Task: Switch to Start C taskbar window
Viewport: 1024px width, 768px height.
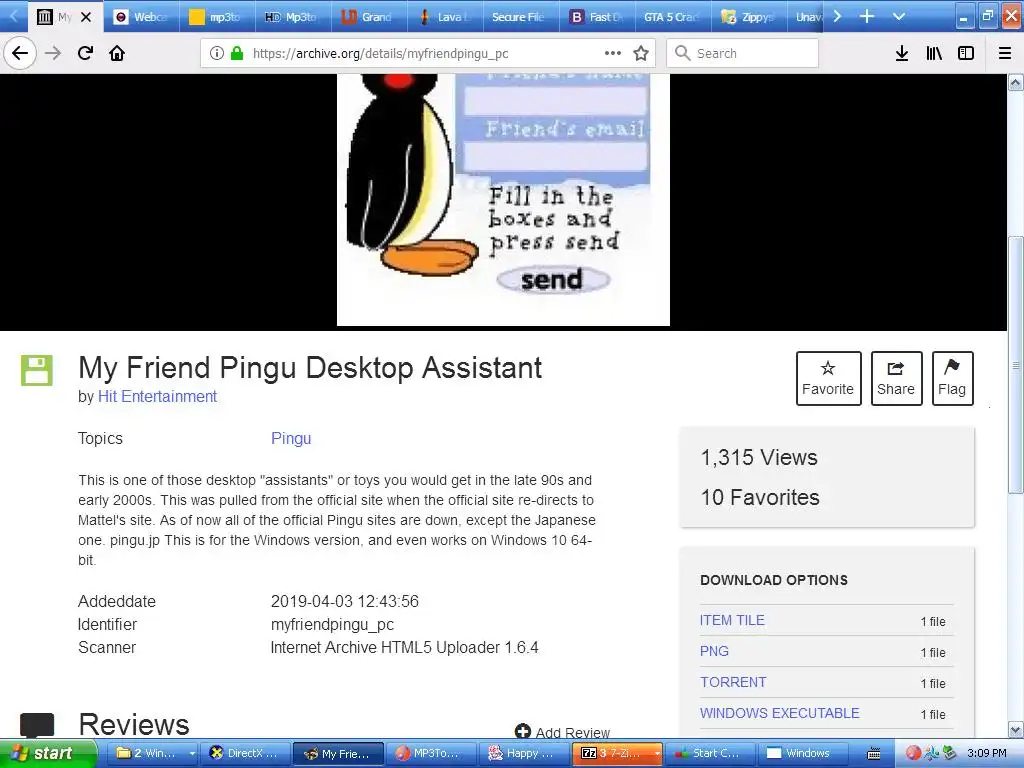Action: coord(711,753)
